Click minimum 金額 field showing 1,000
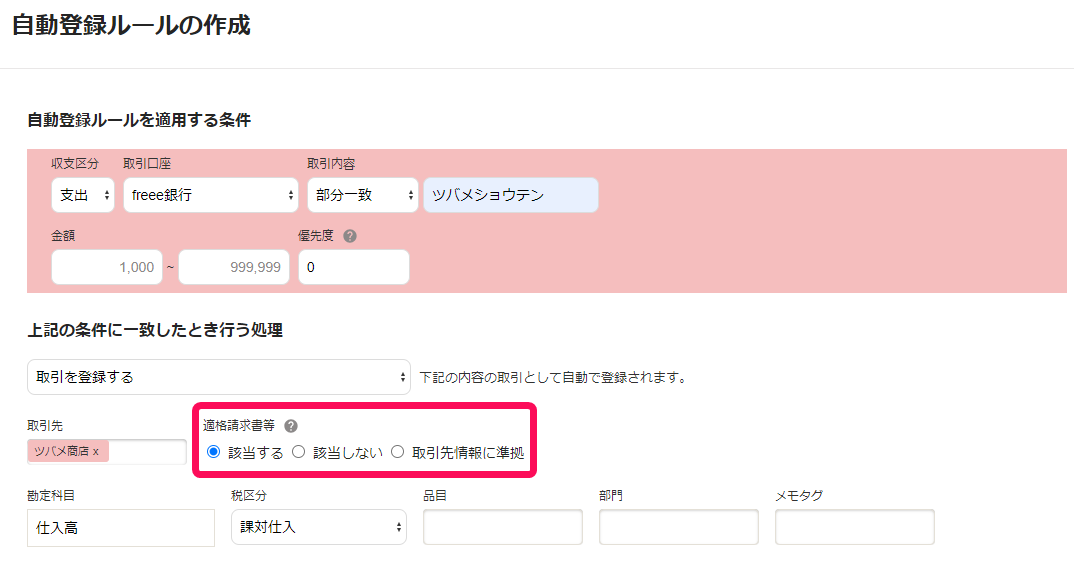 tap(107, 267)
